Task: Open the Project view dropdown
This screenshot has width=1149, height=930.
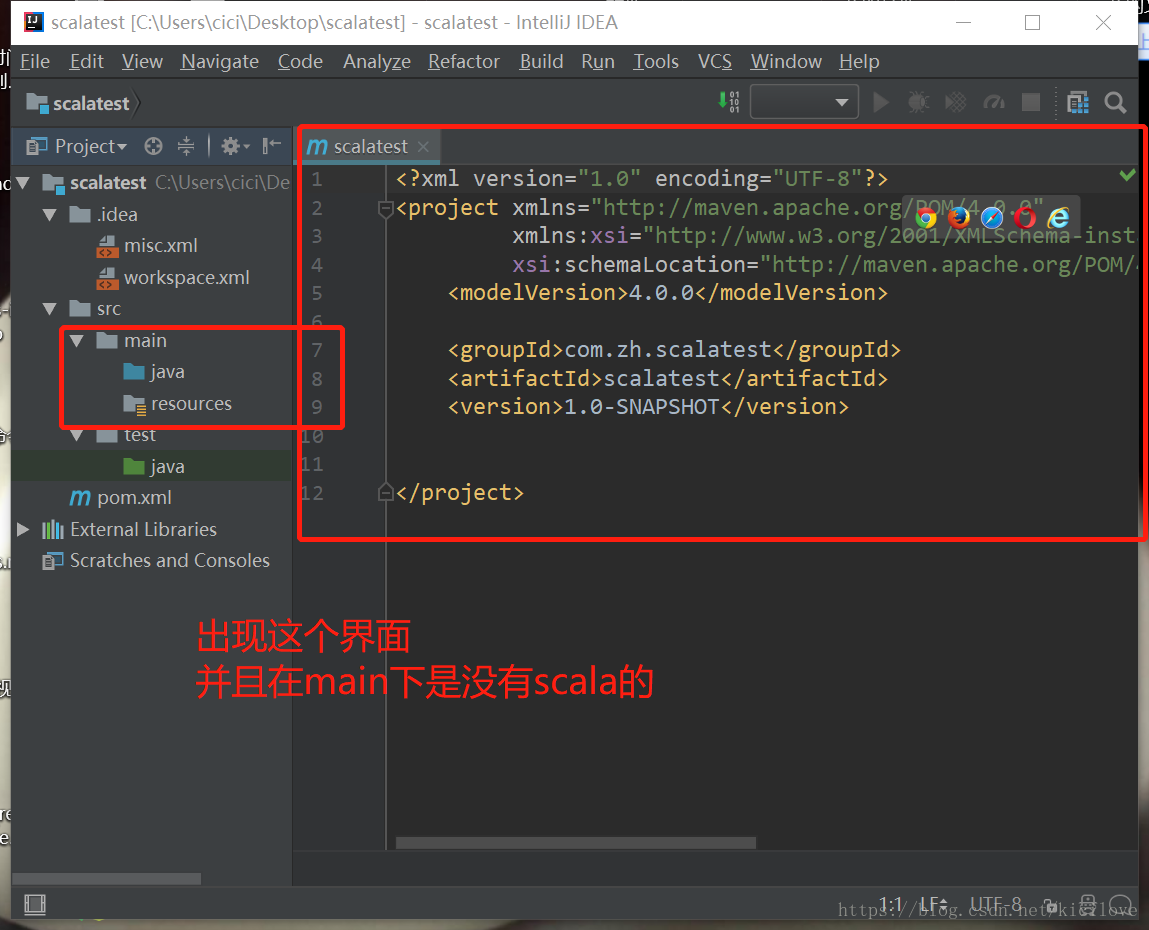Action: pyautogui.click(x=77, y=147)
